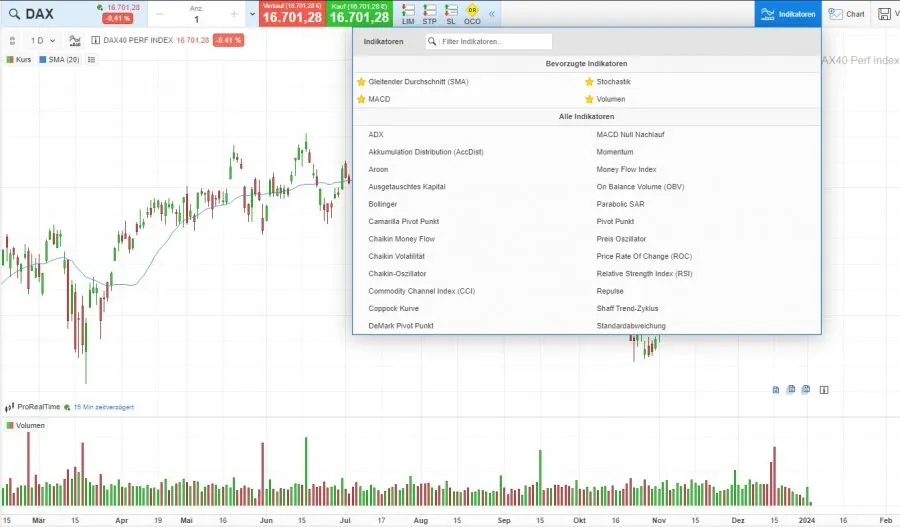The height and width of the screenshot is (527, 900).
Task: Open the Chart settings tab
Action: (x=847, y=14)
